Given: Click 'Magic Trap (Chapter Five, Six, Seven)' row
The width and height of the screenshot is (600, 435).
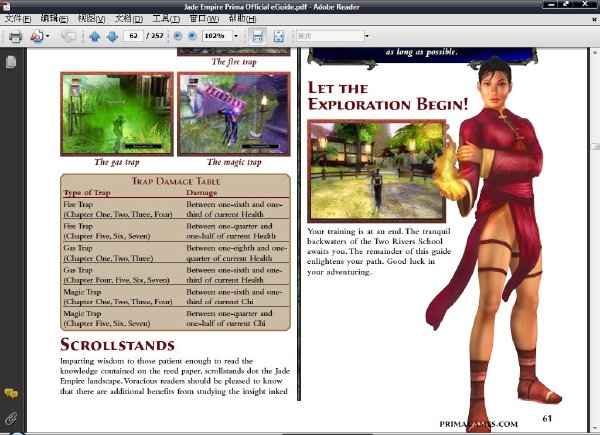Looking at the screenshot, I should point(176,318).
